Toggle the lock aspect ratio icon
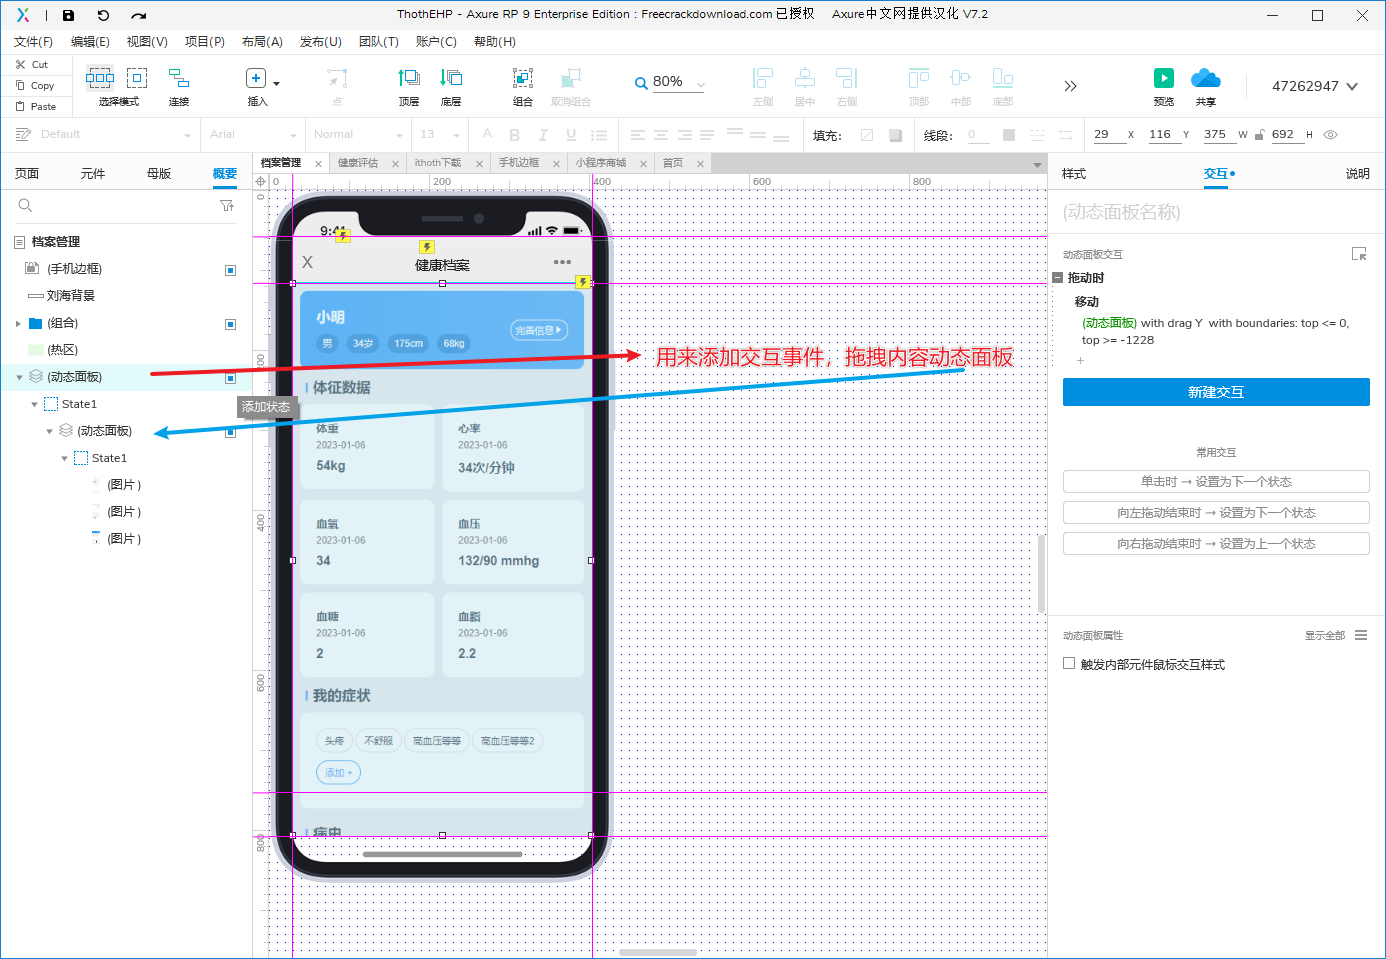The height and width of the screenshot is (959, 1386). [x=1260, y=135]
